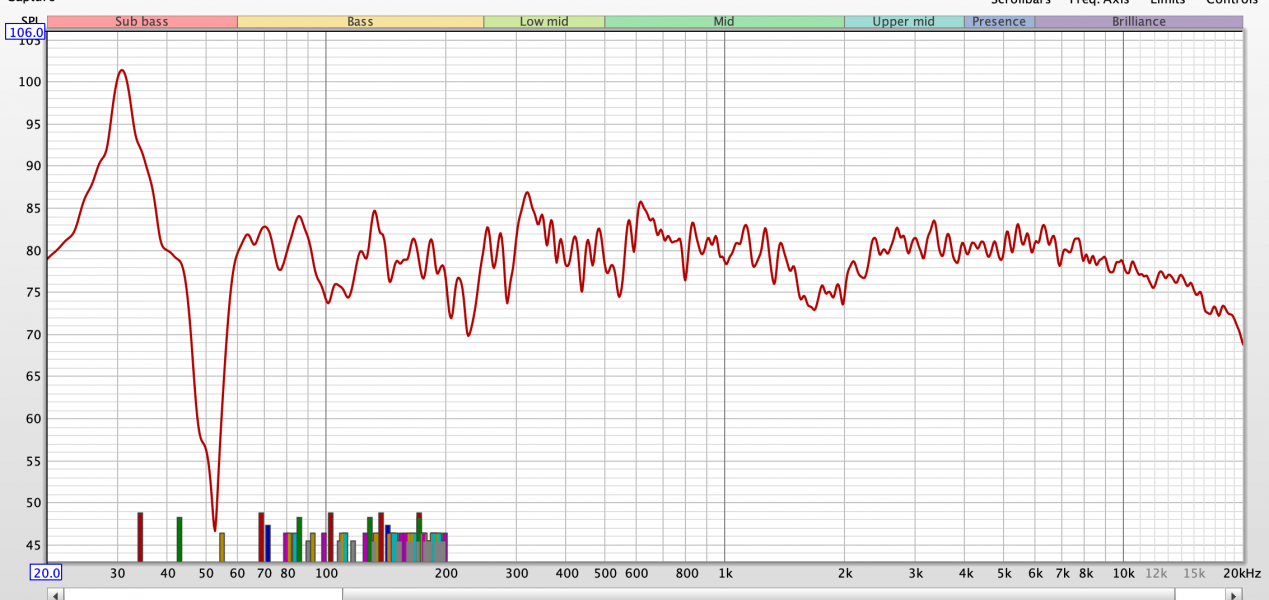Click the 2k frequency axis label

pos(845,573)
